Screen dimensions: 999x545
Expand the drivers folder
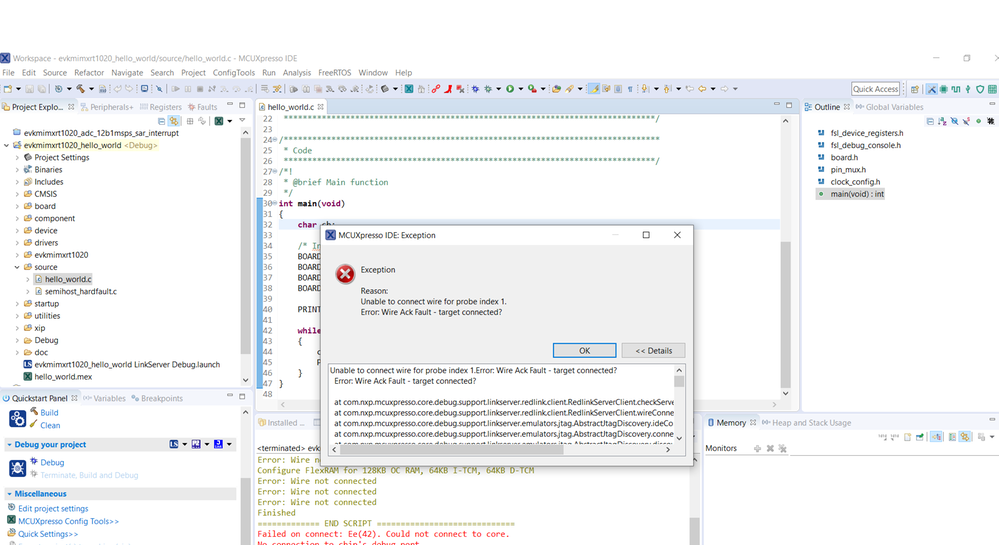[x=17, y=243]
